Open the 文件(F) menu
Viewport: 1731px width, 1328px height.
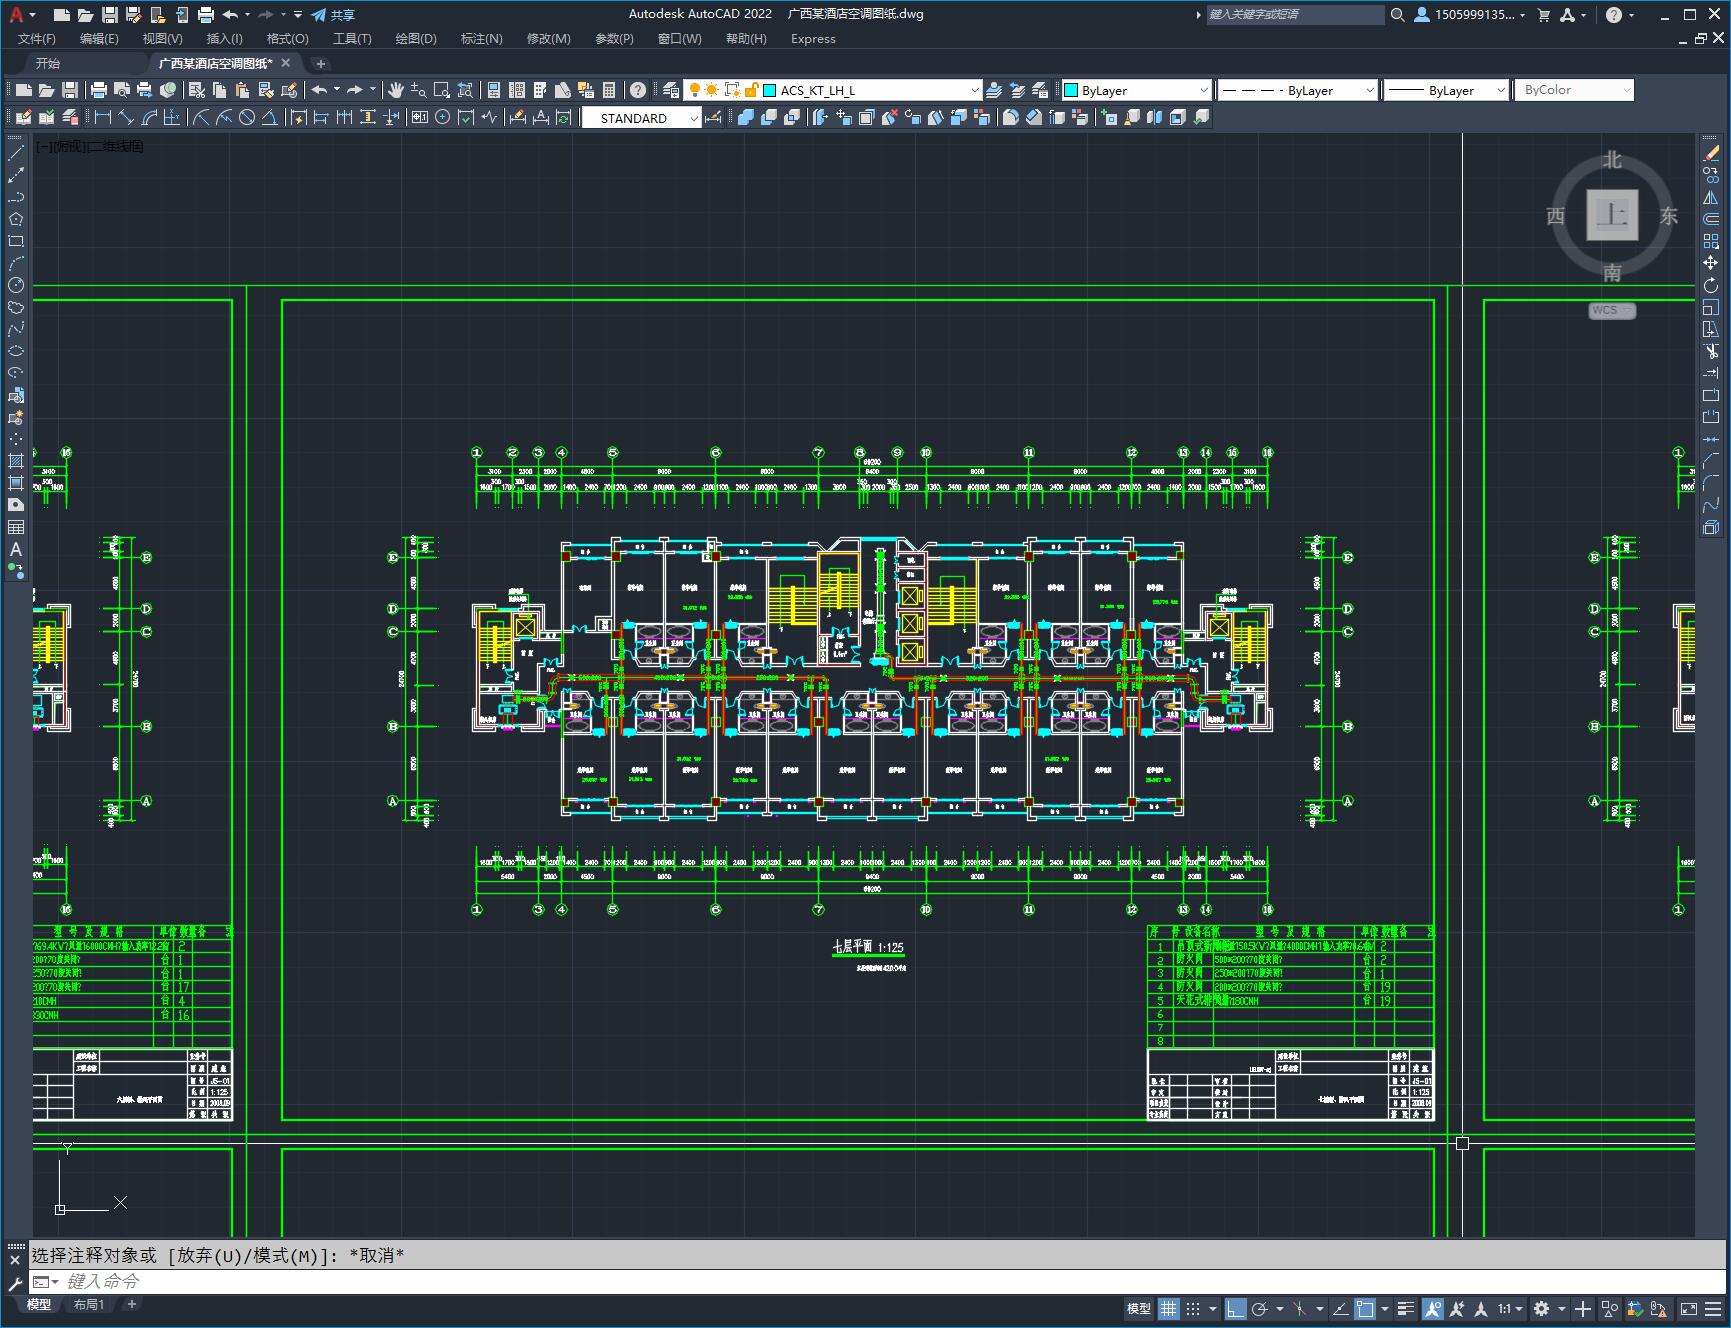[x=37, y=39]
